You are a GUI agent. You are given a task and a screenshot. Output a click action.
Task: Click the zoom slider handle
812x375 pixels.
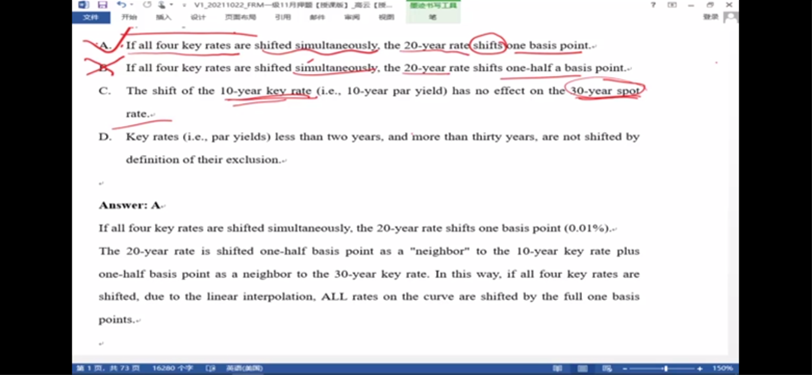pos(665,368)
